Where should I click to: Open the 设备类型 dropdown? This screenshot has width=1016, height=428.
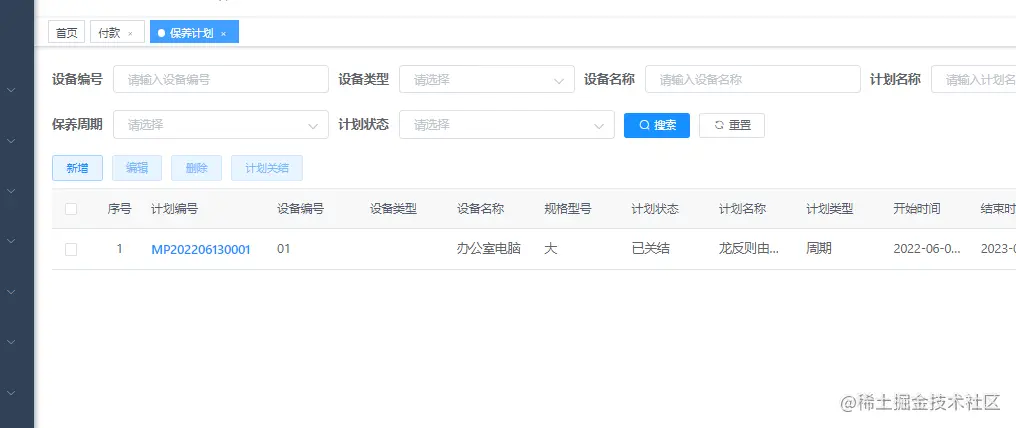pos(487,80)
